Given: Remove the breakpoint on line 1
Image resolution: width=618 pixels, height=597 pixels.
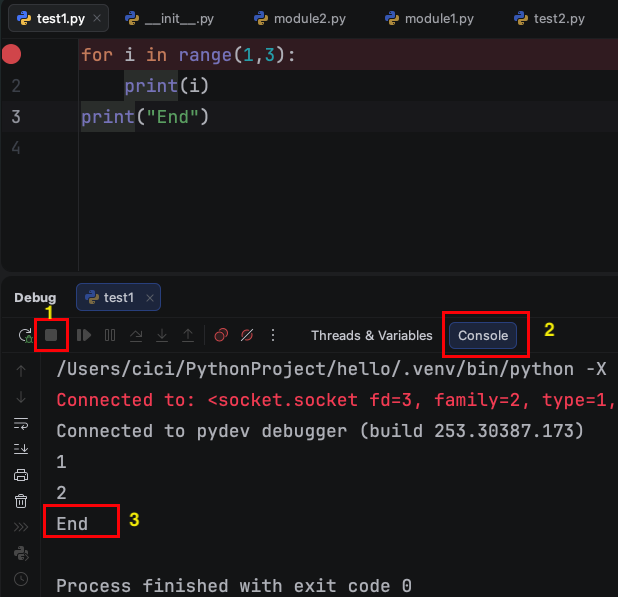Looking at the screenshot, I should pyautogui.click(x=12, y=55).
